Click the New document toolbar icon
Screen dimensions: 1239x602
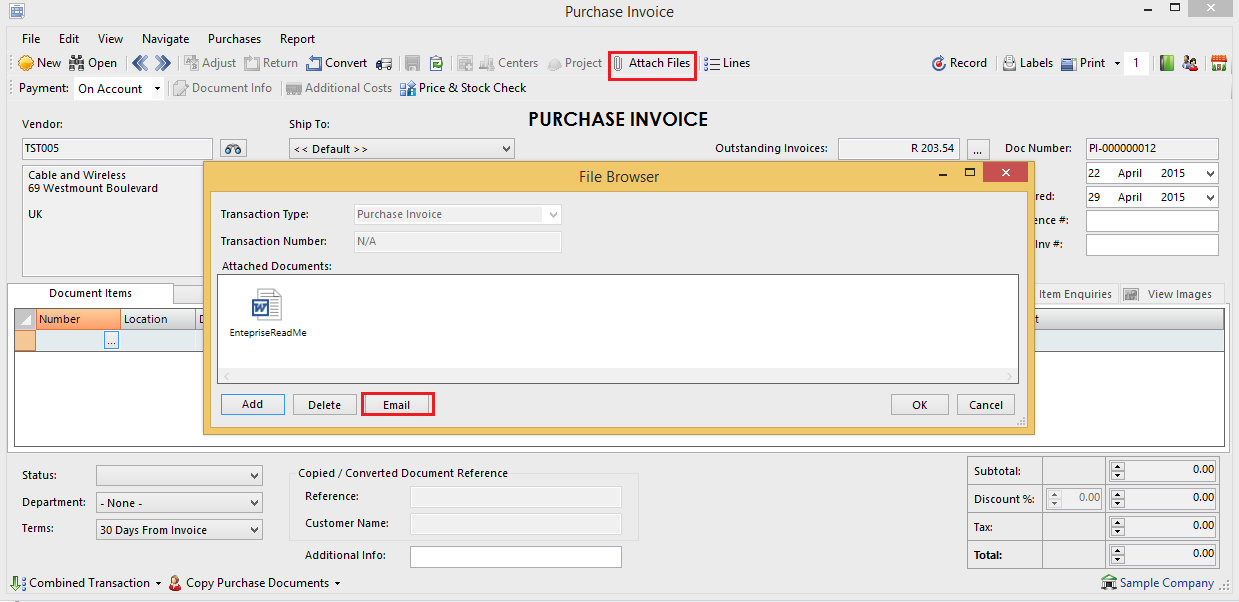(x=39, y=63)
